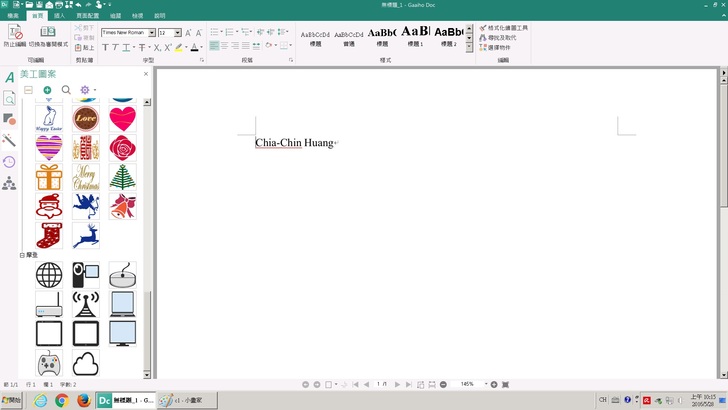Apply the 標題 1 heading style
Viewport: 728px width, 410px height.
coord(415,36)
